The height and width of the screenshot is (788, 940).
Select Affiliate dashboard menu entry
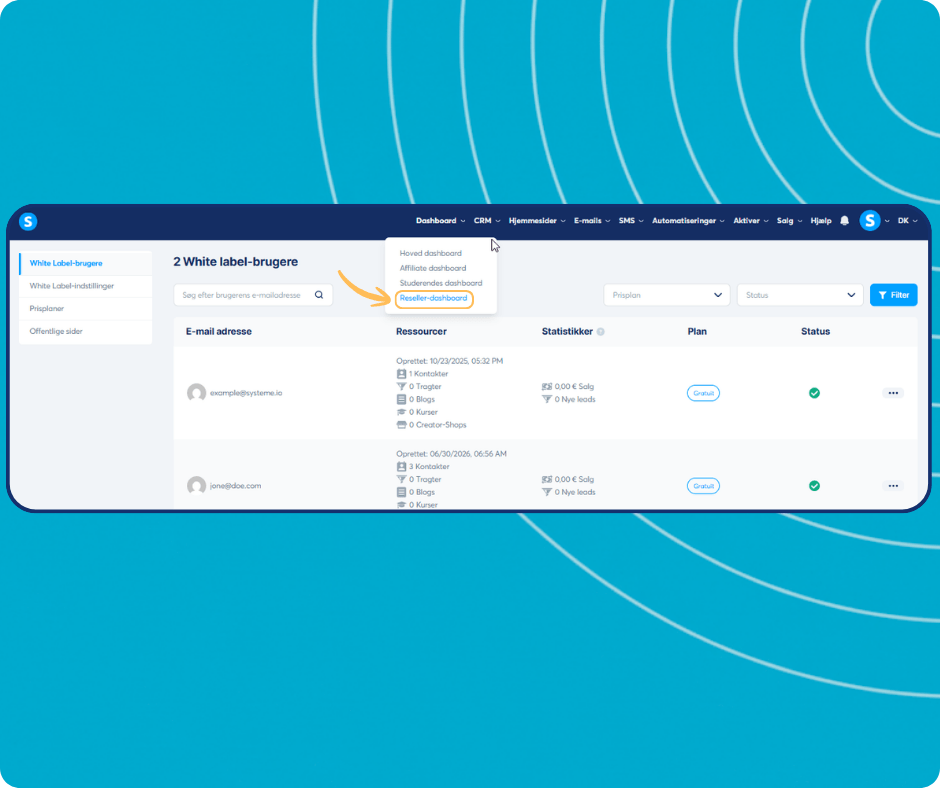point(433,268)
